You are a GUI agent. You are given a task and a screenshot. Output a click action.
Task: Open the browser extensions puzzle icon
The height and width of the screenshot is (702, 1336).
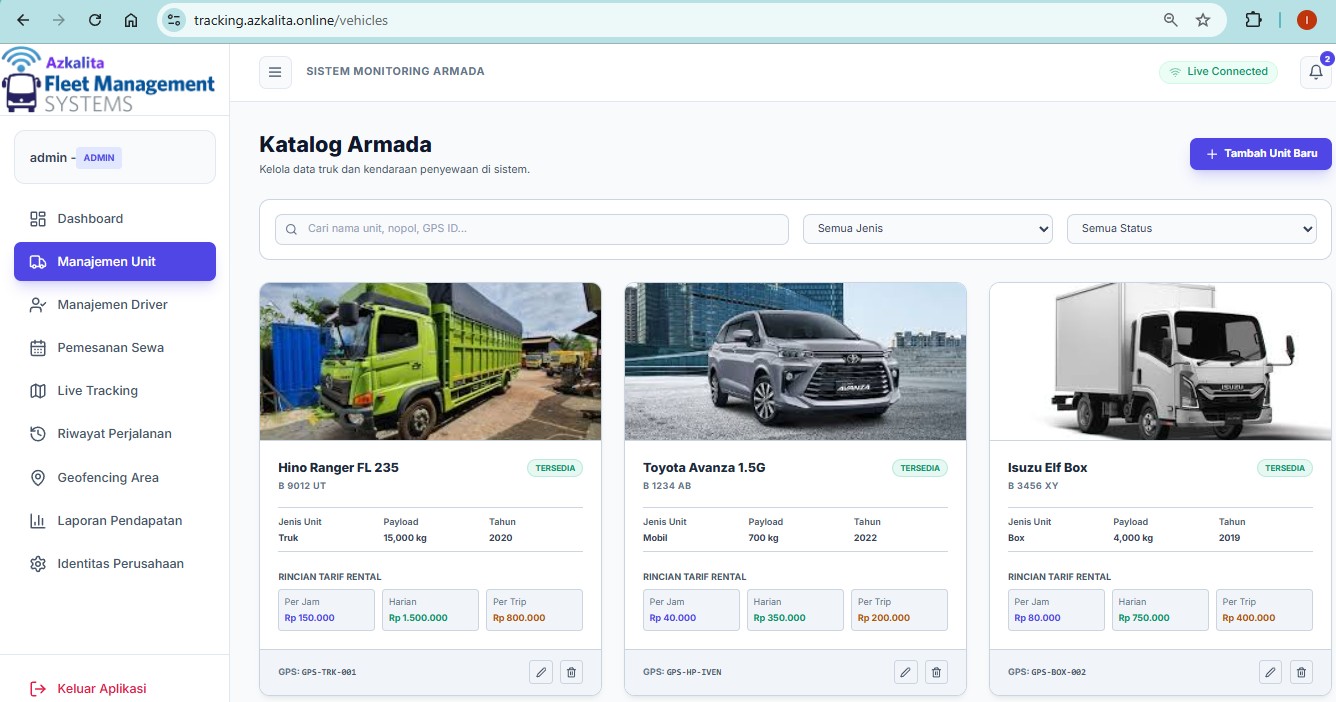[1253, 20]
